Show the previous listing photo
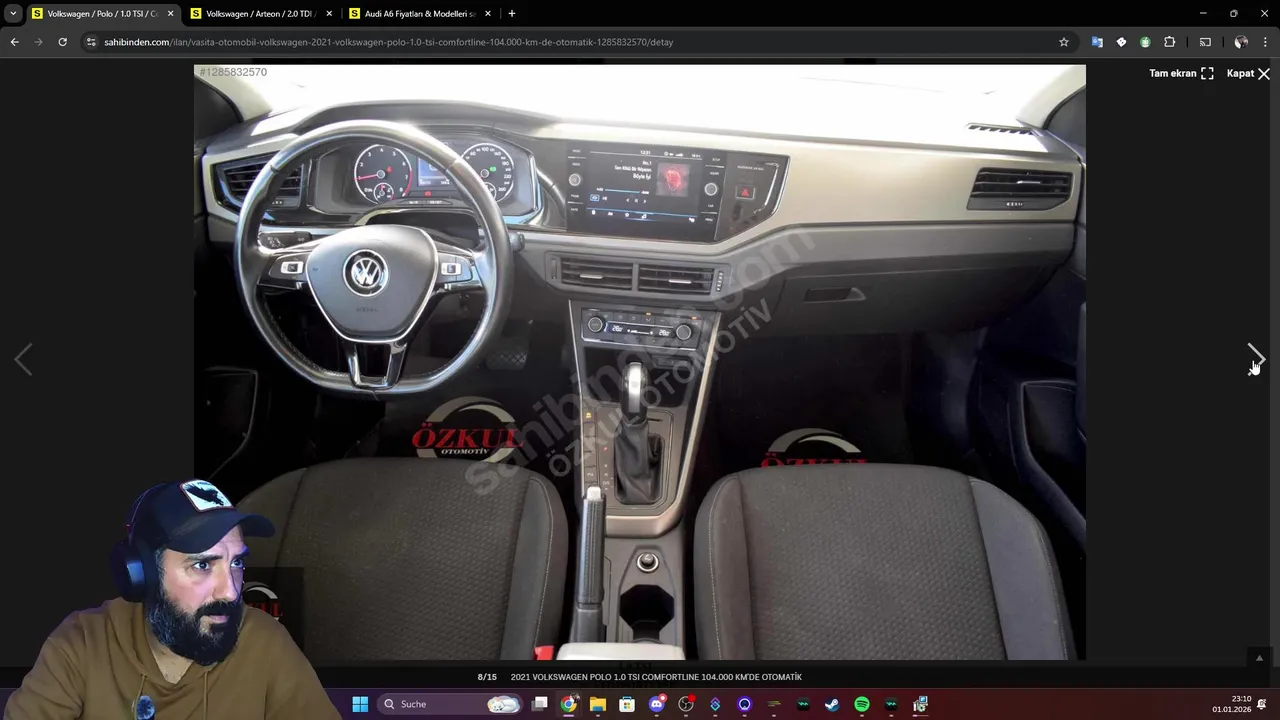This screenshot has width=1280, height=720. (x=23, y=358)
